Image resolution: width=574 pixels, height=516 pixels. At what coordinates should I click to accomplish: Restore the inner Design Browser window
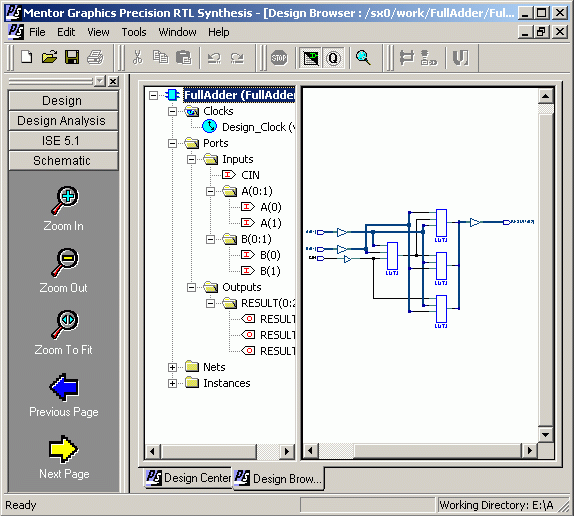pyautogui.click(x=541, y=32)
